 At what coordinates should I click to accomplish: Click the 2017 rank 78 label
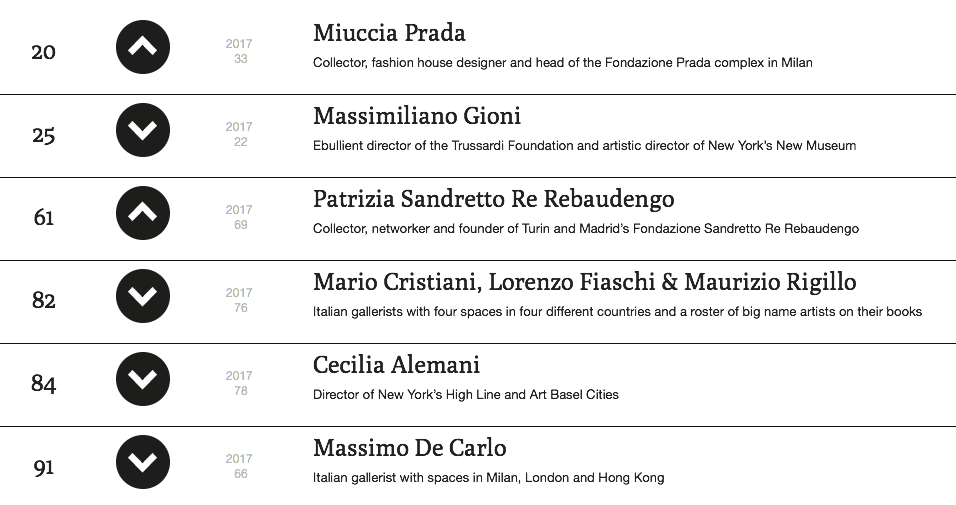tap(239, 383)
